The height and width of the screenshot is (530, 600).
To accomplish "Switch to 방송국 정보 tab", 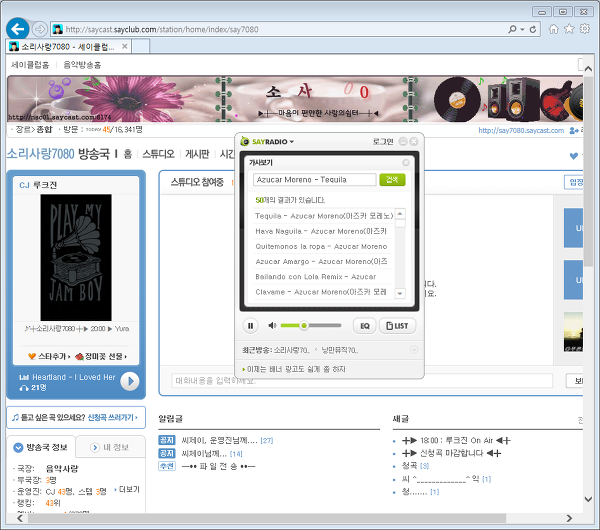I will point(41,447).
